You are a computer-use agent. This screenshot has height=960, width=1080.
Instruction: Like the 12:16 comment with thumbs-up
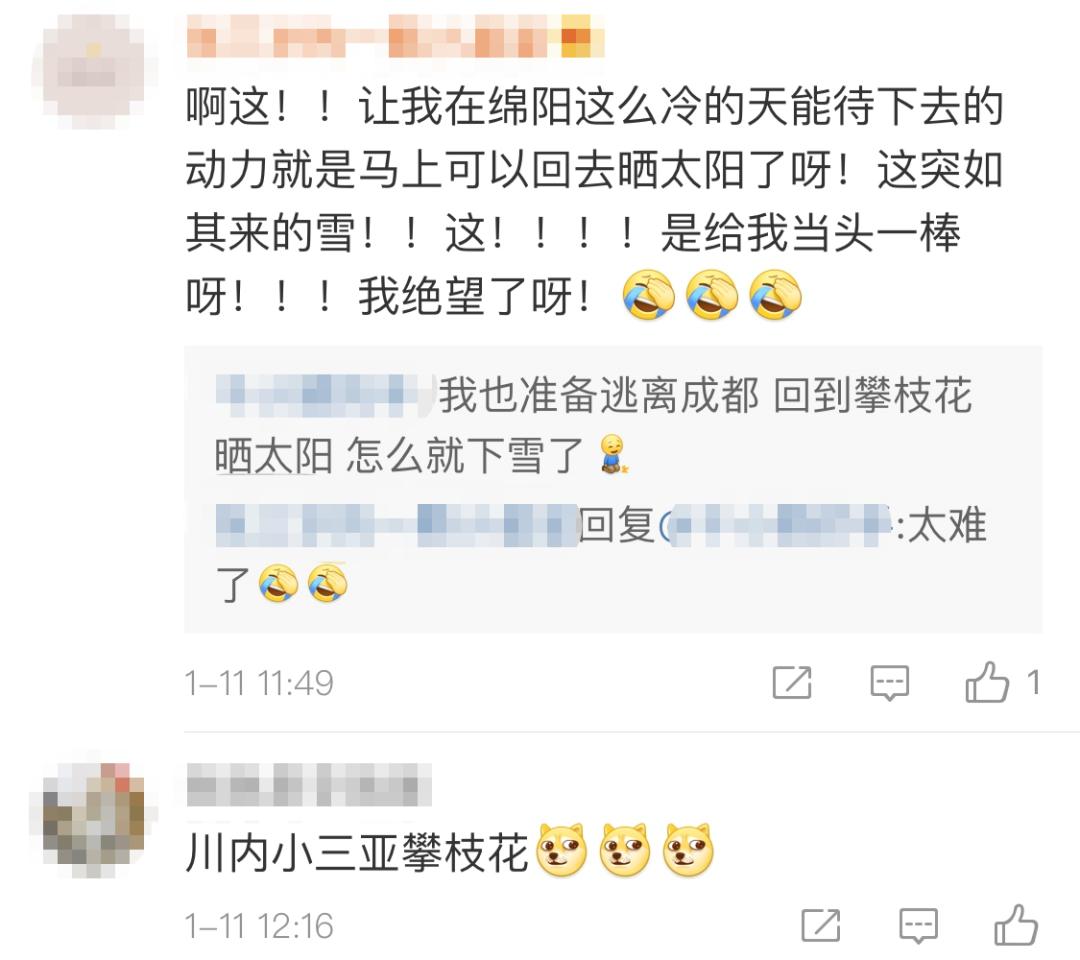pos(1016,924)
